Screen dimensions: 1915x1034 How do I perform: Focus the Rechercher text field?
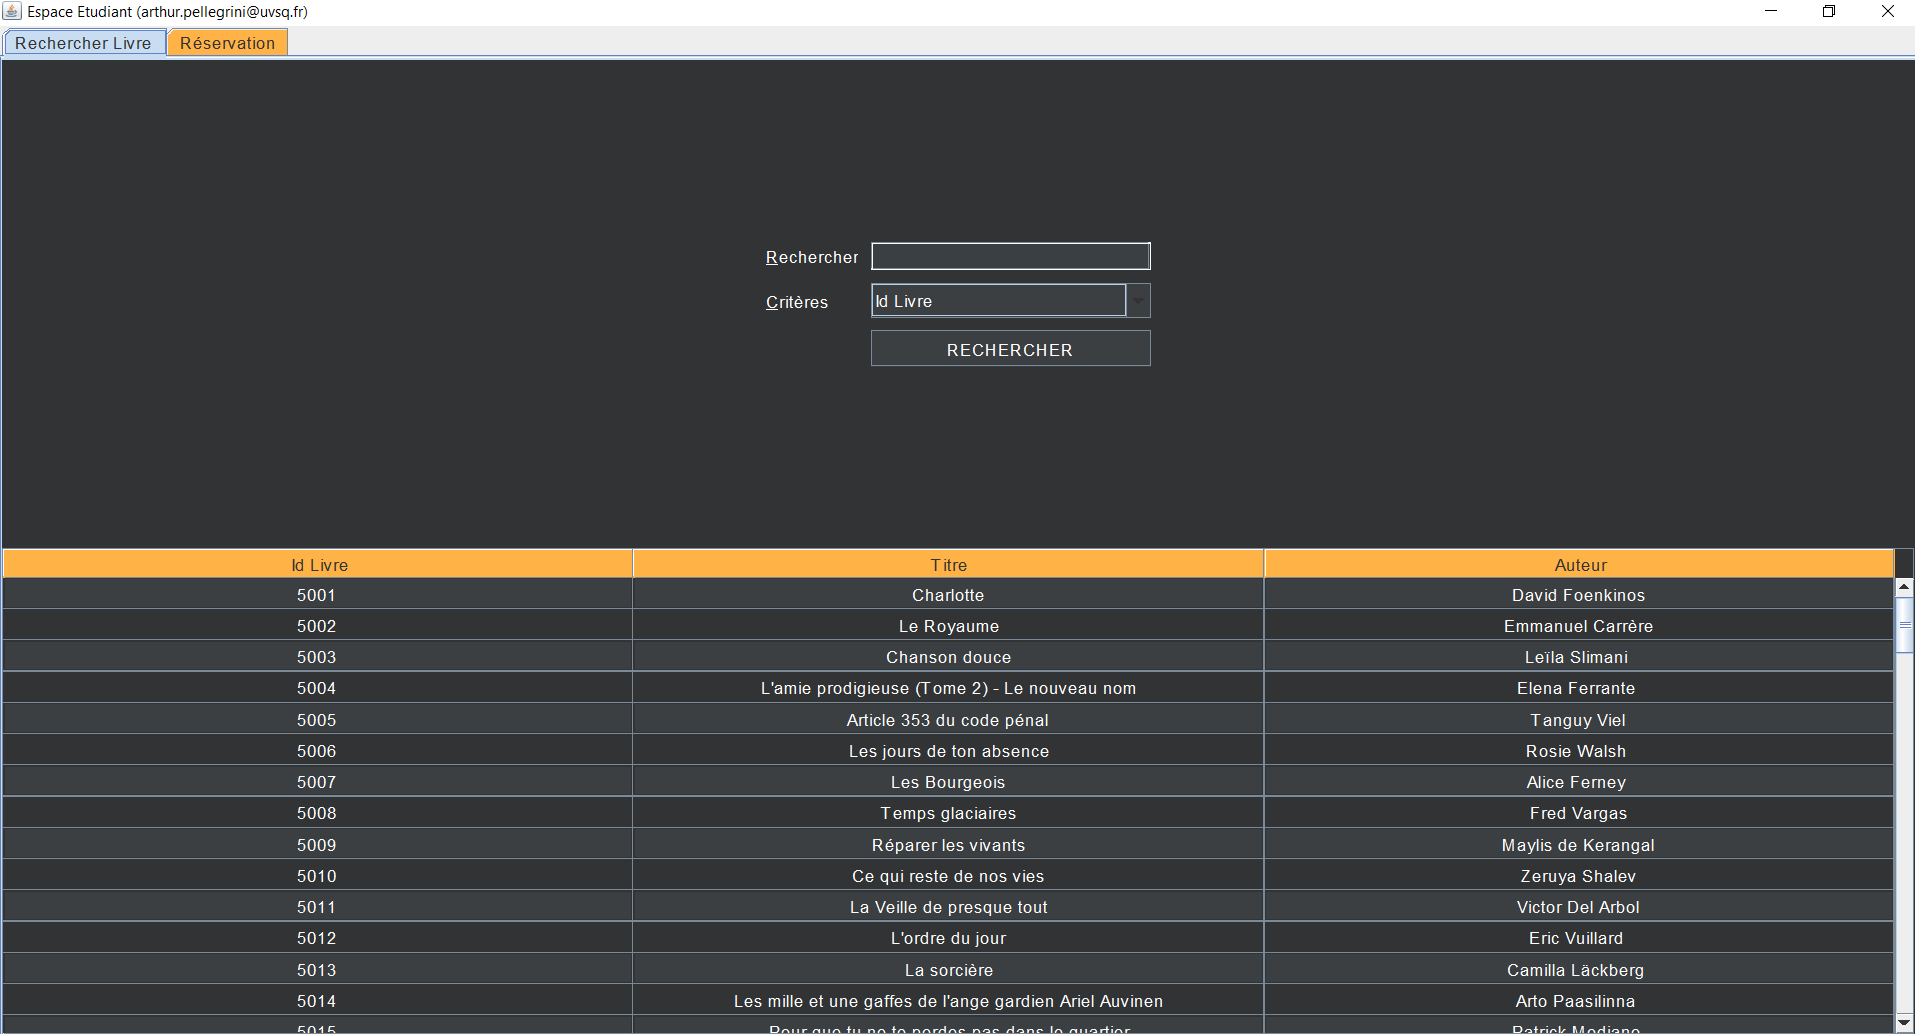1010,257
